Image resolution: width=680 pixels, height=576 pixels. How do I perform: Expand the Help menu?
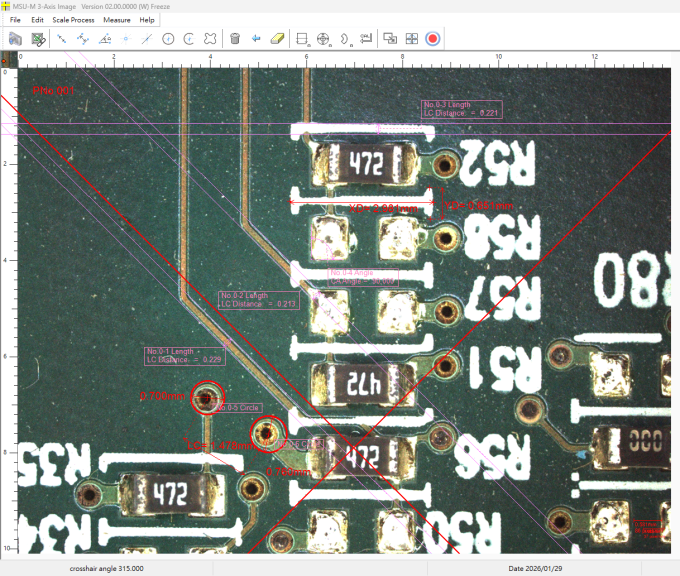tap(147, 20)
